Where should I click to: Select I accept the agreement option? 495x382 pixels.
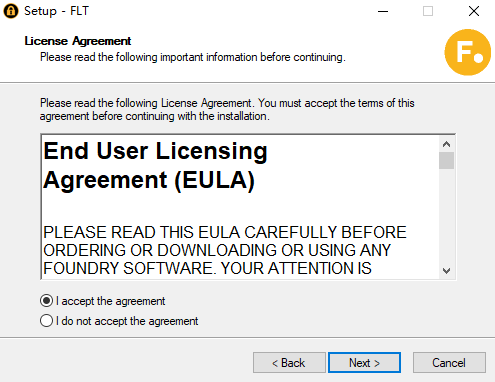tap(102, 301)
